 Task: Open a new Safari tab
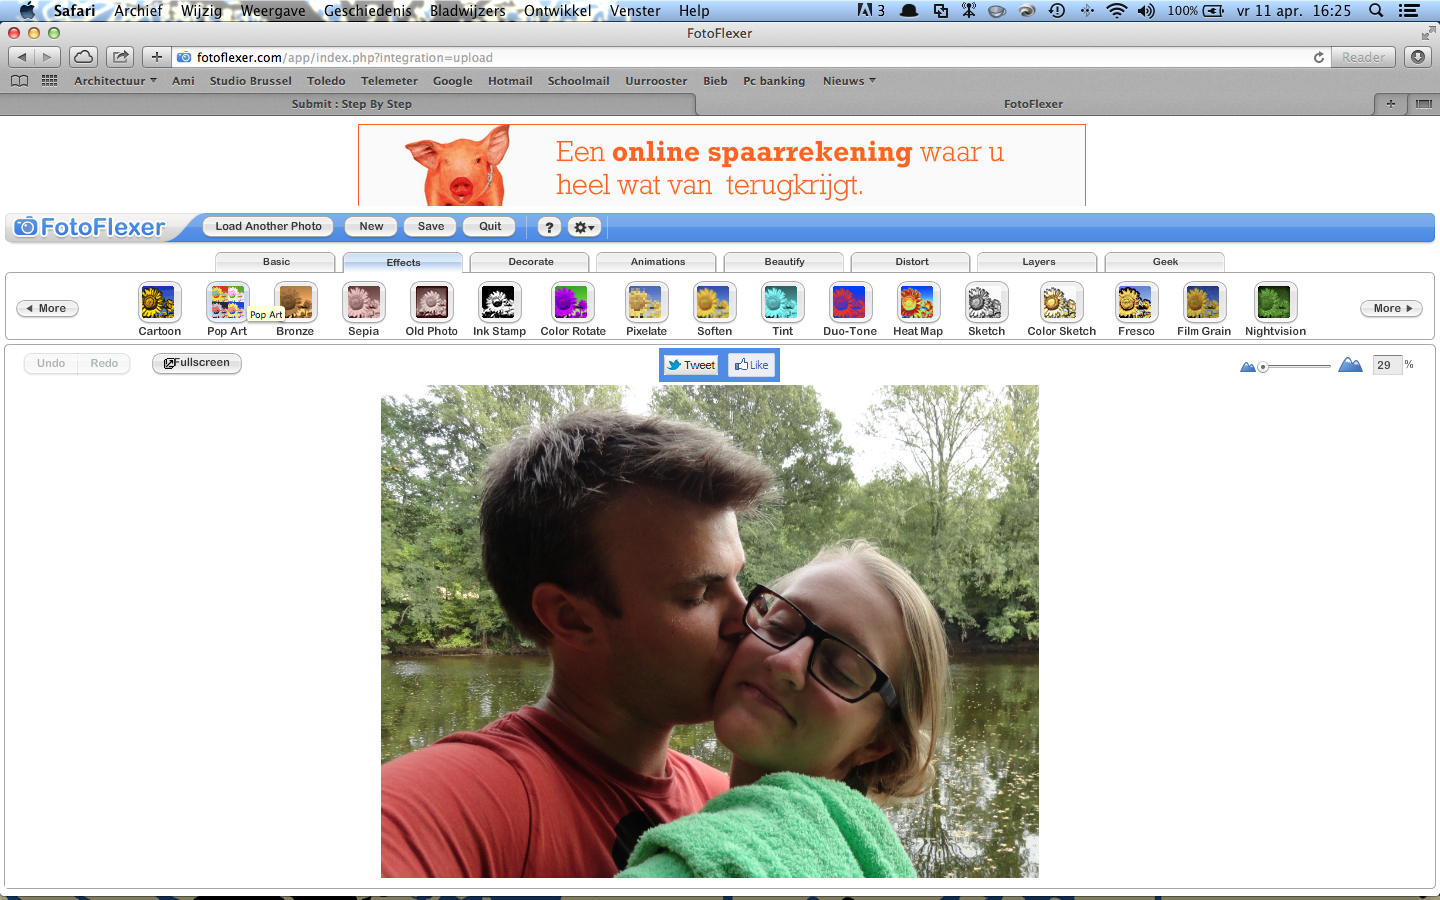coord(1390,104)
